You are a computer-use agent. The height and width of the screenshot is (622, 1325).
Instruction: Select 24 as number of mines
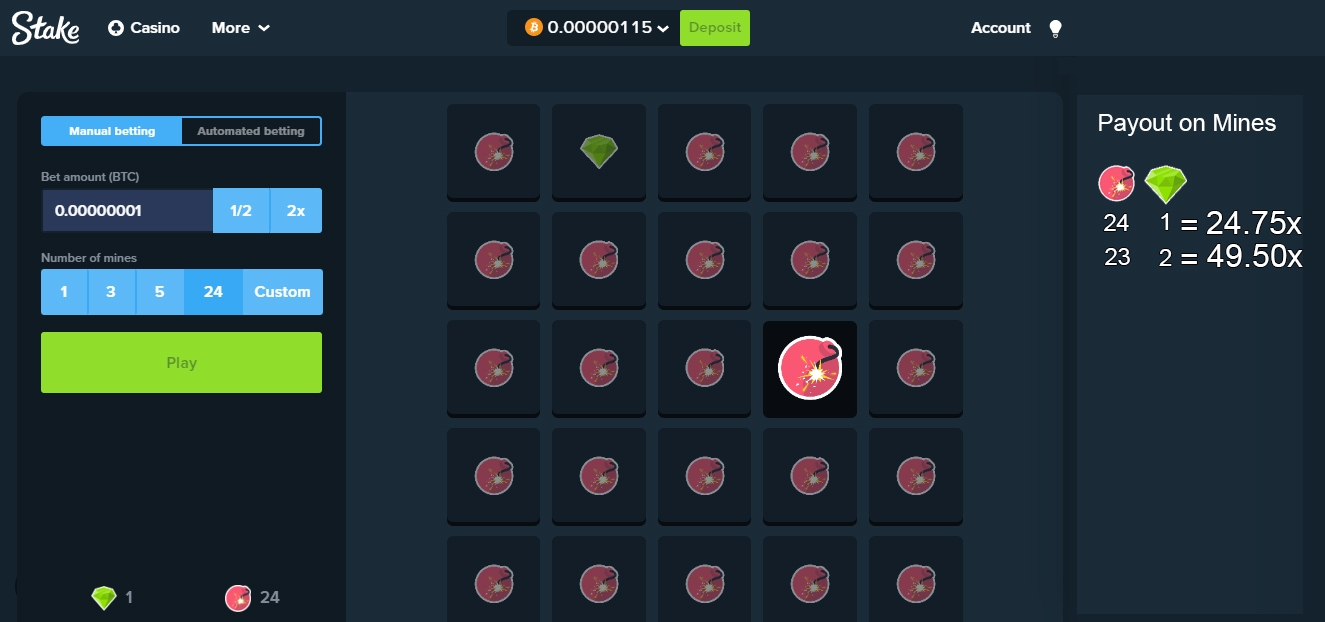pos(213,292)
